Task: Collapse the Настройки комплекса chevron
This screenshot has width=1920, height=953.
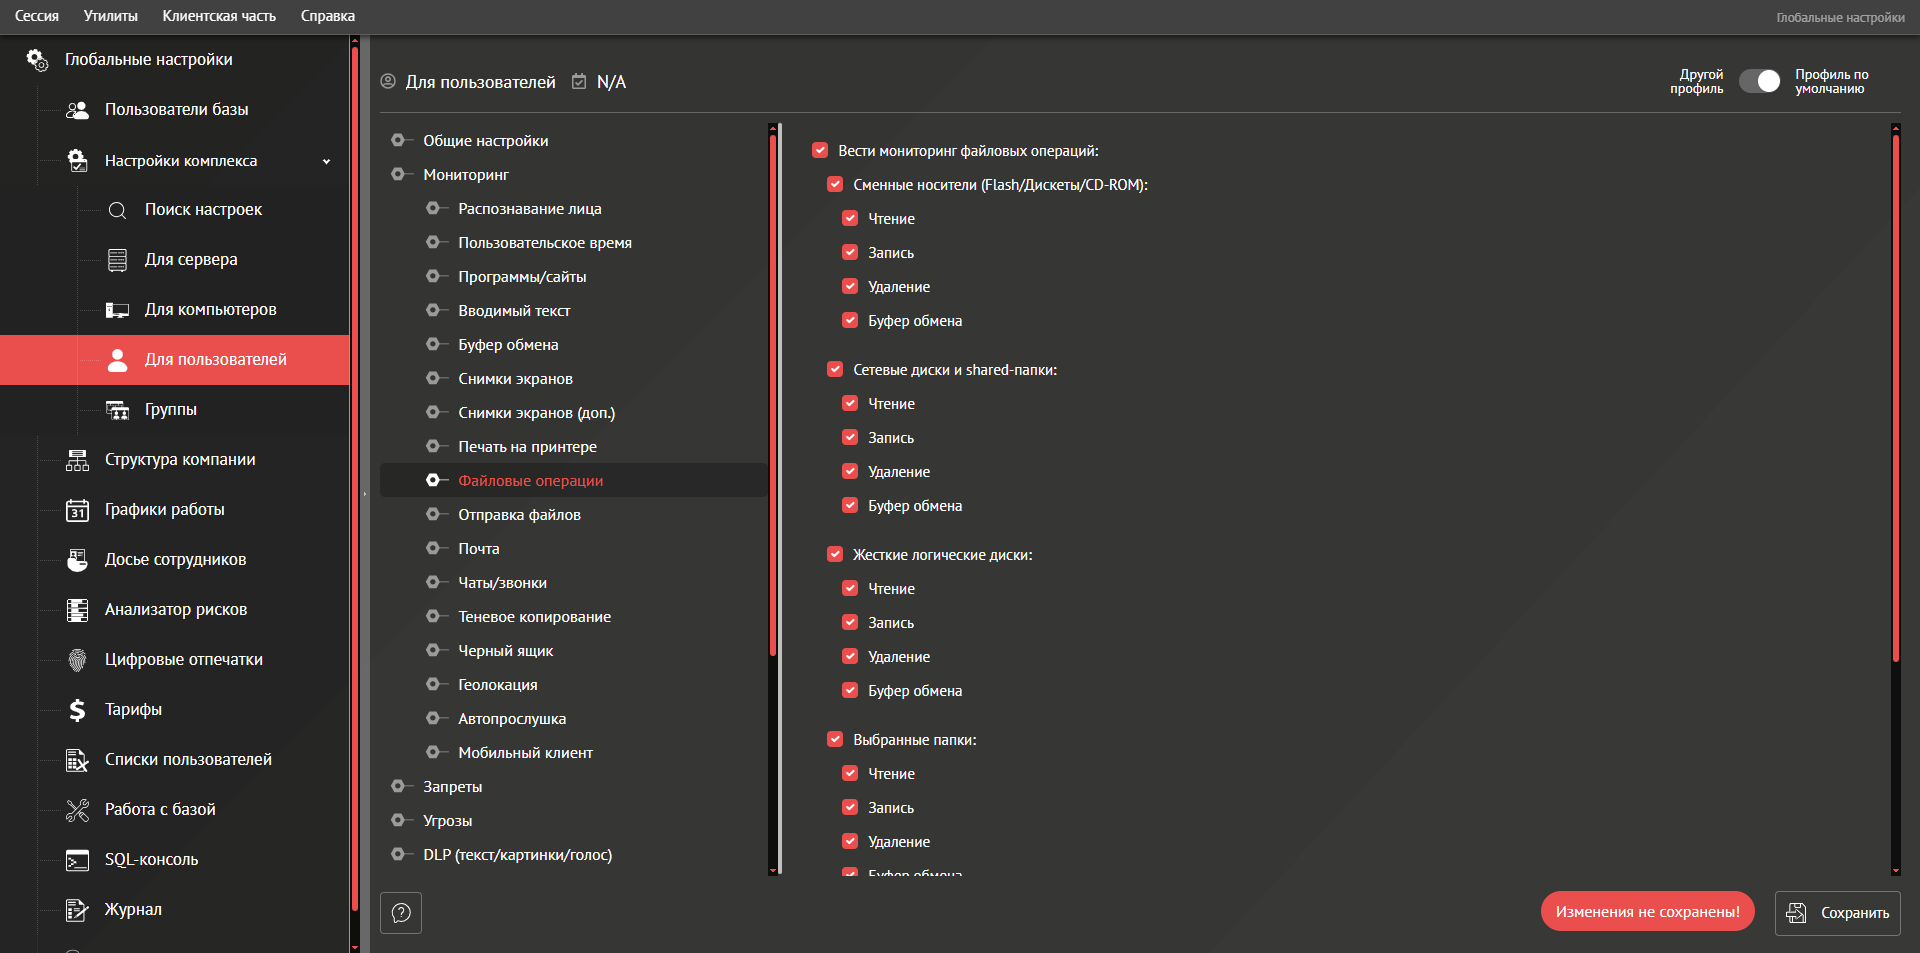Action: point(326,161)
